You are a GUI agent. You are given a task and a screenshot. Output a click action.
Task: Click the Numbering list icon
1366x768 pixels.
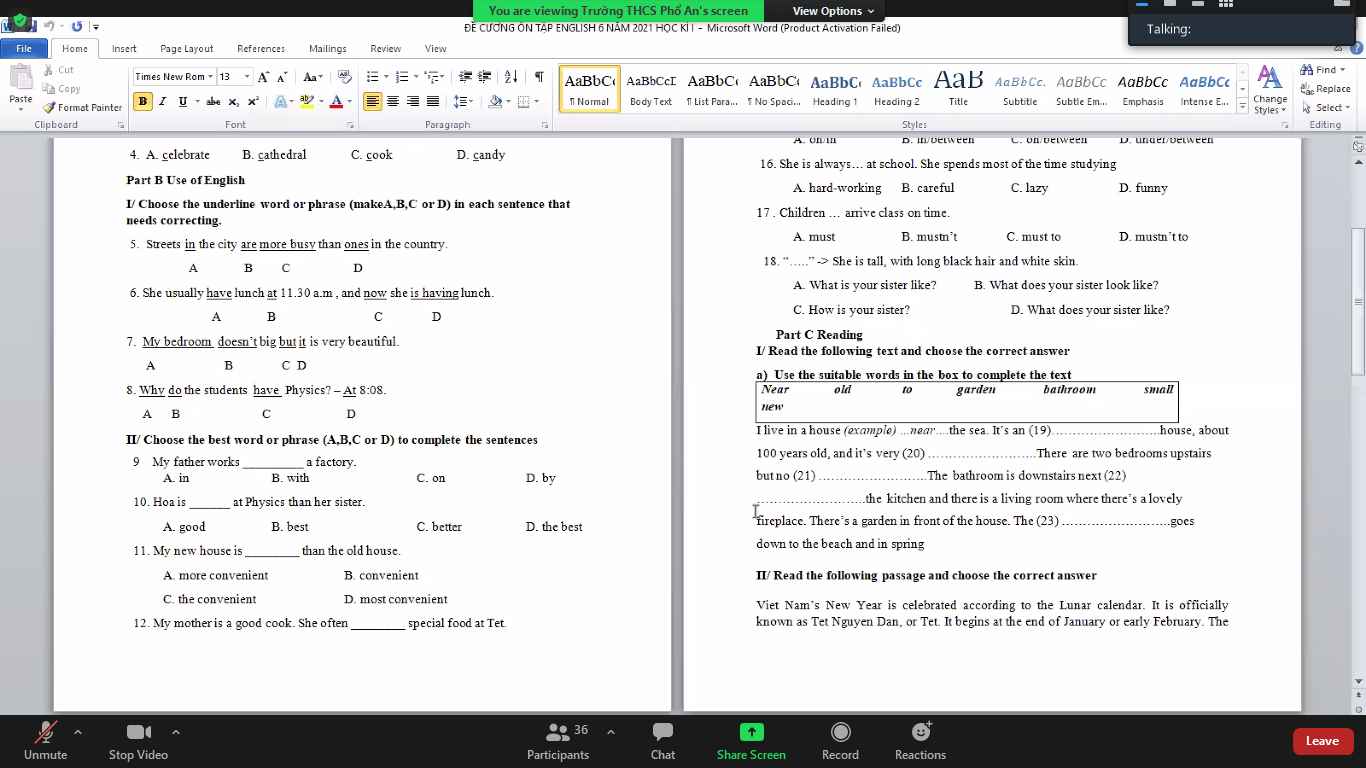click(x=402, y=77)
